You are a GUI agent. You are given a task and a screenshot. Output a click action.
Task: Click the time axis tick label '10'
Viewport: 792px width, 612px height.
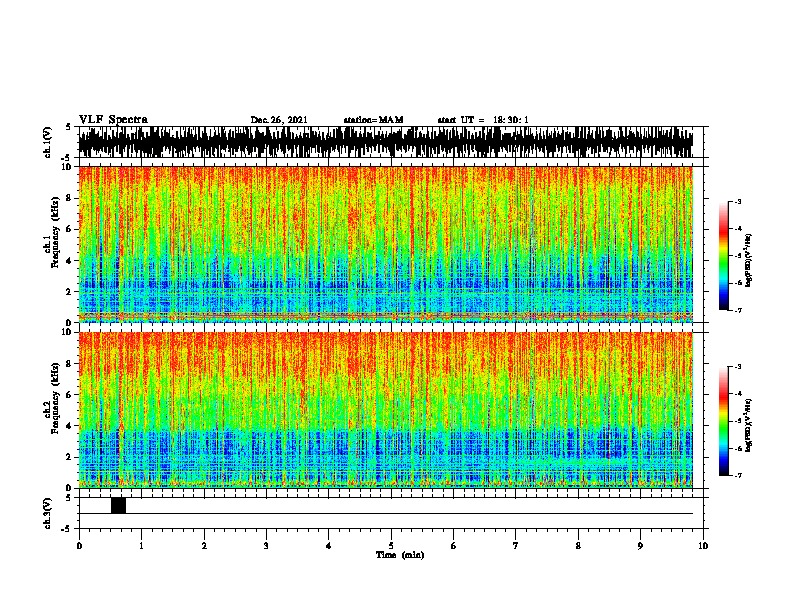pyautogui.click(x=703, y=546)
